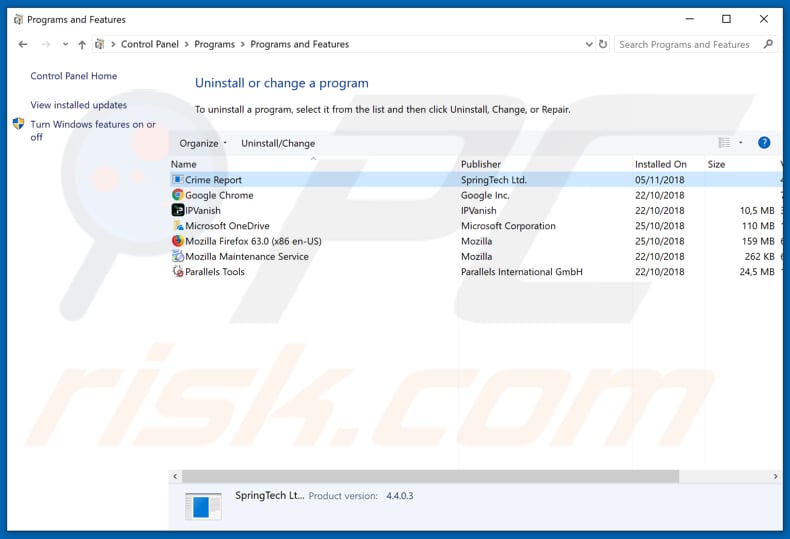Sort by the Publisher column header
Screen dimensions: 790x539
click(481, 164)
